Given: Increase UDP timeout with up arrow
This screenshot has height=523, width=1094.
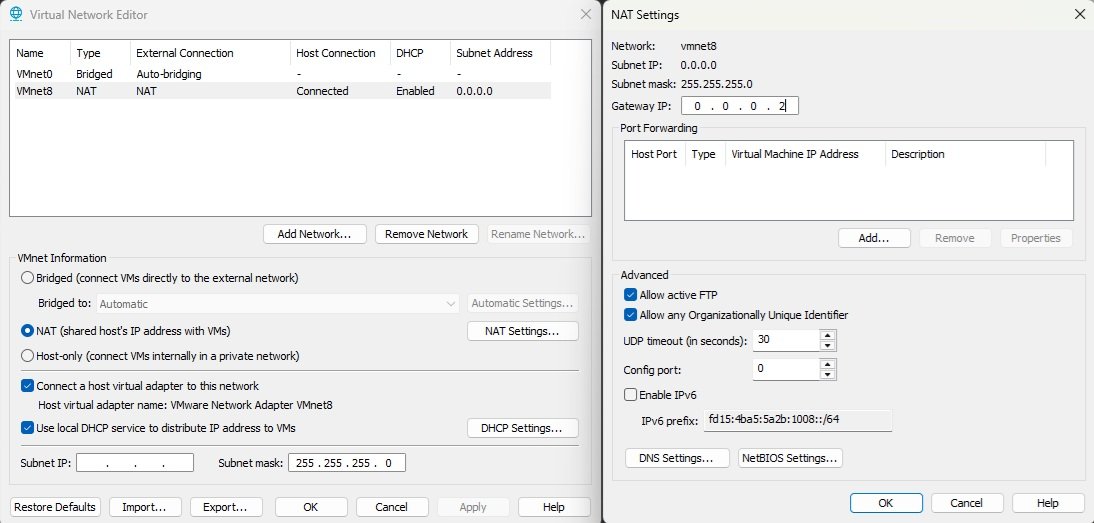Looking at the screenshot, I should coord(827,335).
